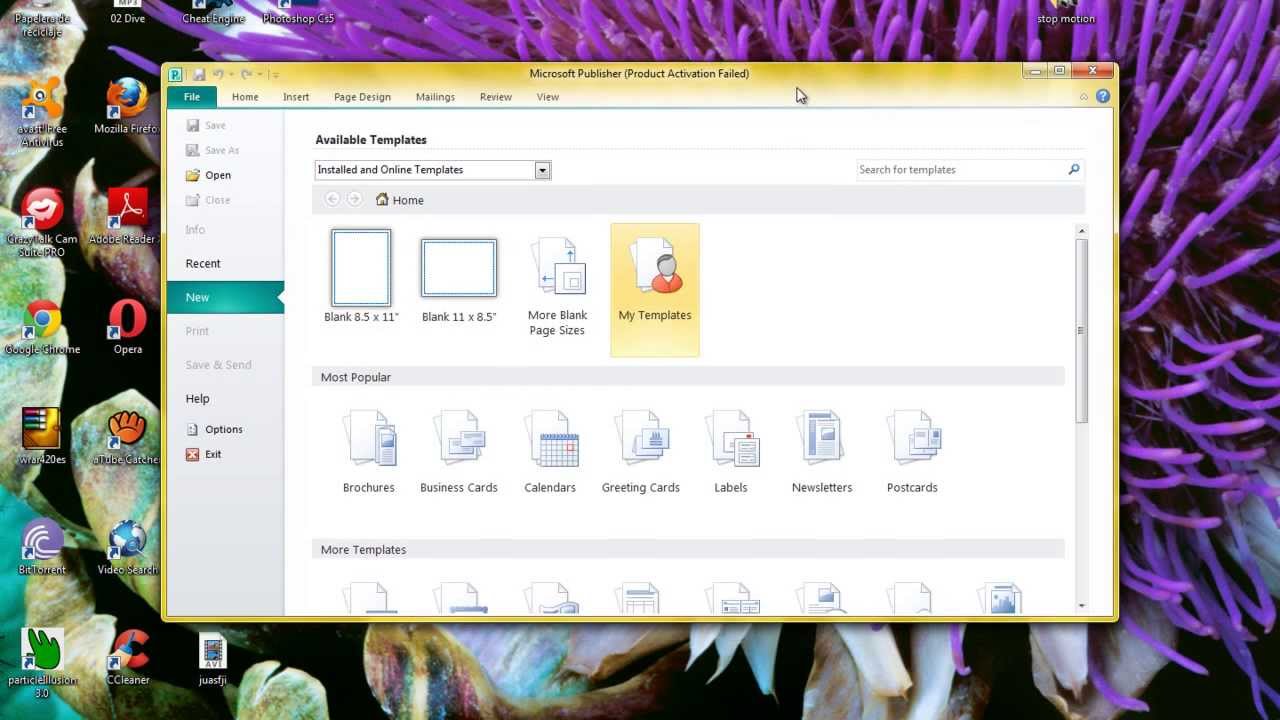The width and height of the screenshot is (1280, 720).
Task: Choose the Brochures template category
Action: (369, 452)
